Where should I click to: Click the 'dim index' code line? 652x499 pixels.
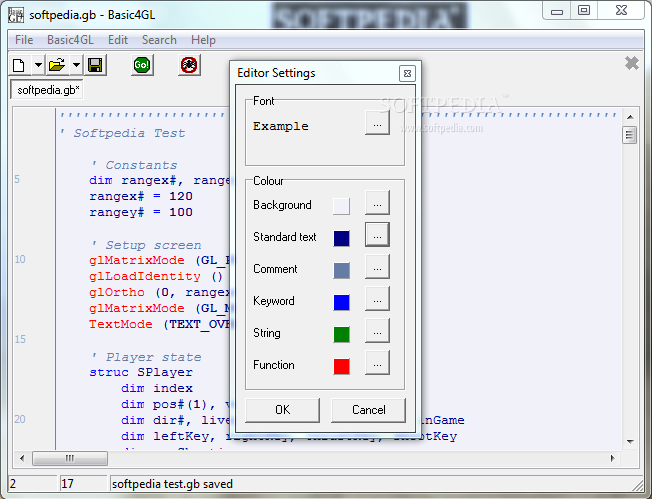point(157,388)
